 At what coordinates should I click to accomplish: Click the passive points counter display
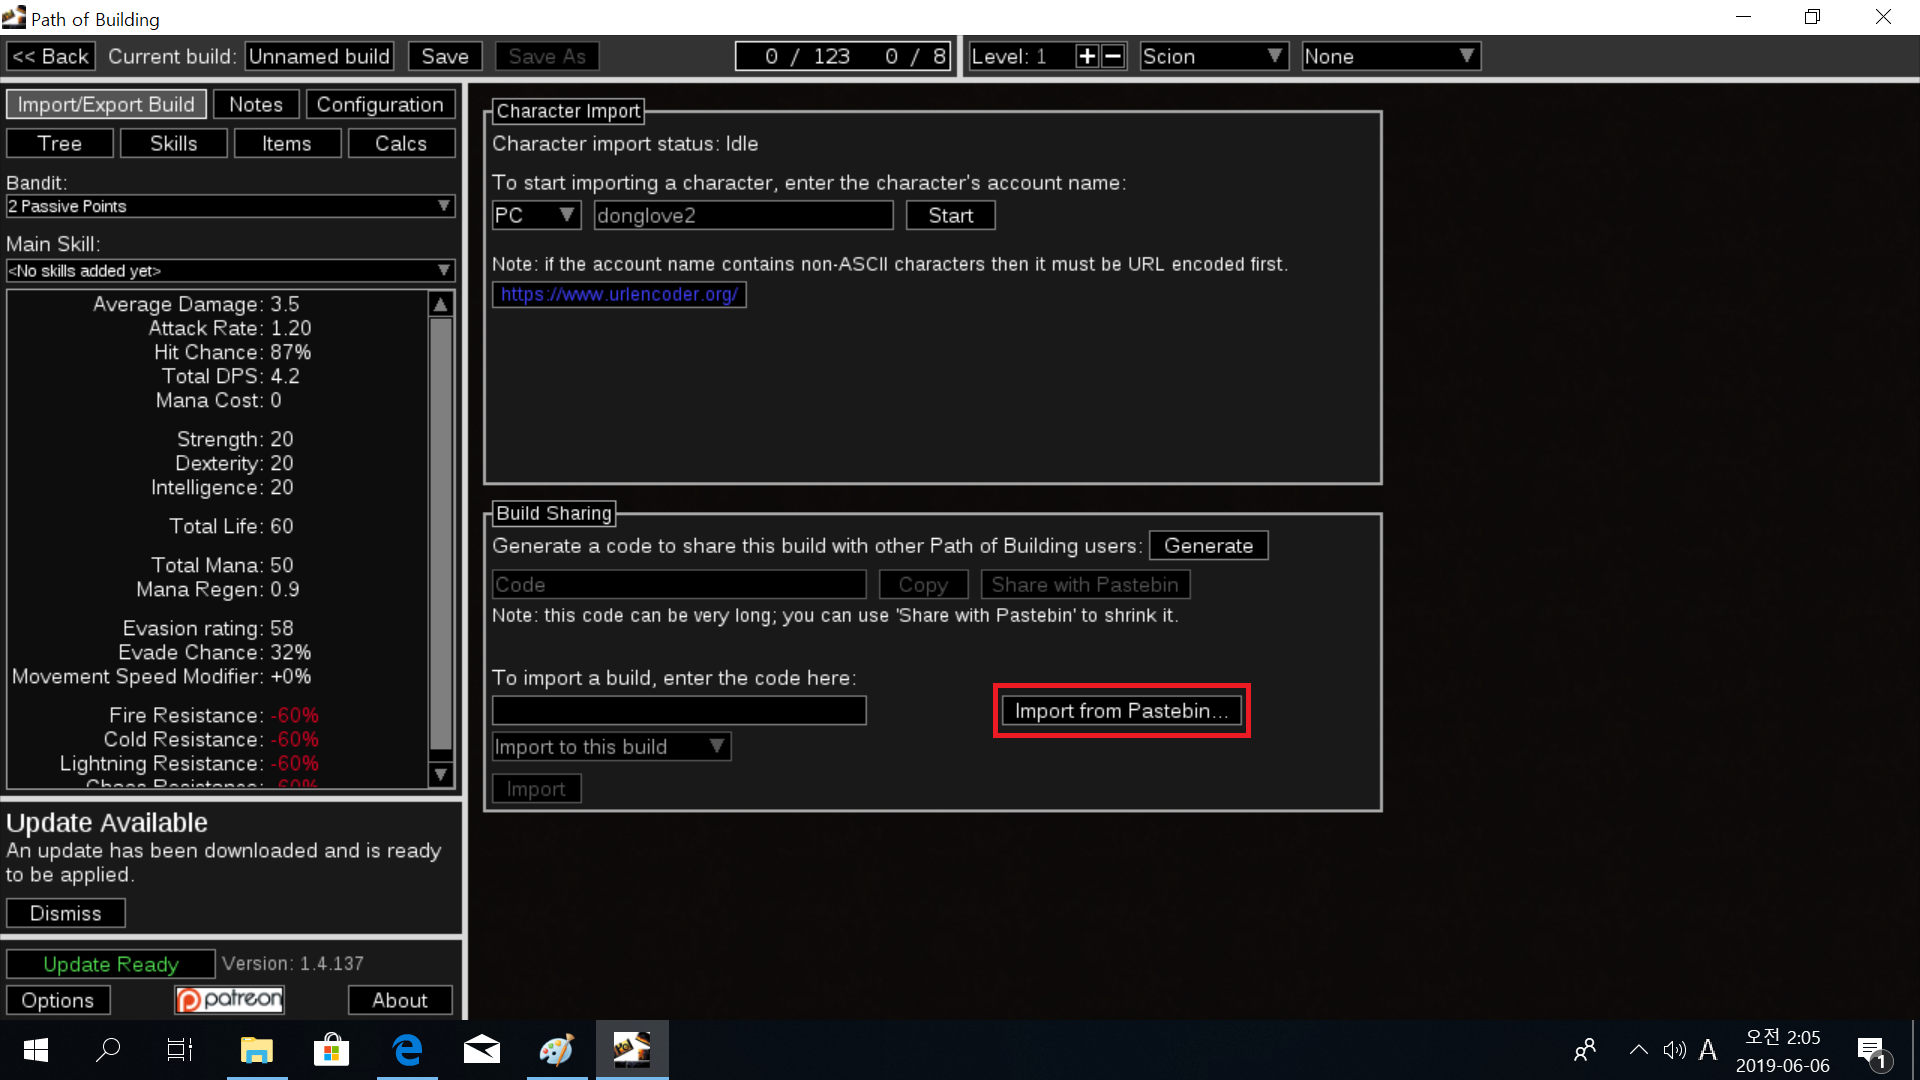(x=843, y=57)
